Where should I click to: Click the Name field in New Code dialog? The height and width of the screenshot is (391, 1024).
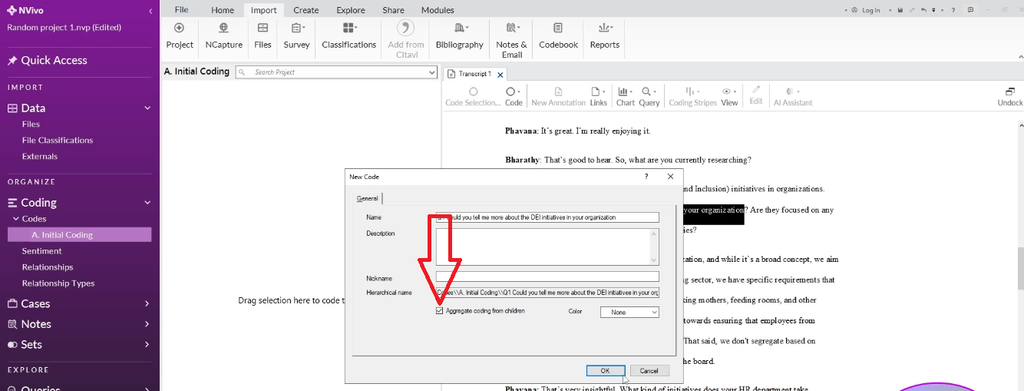tap(547, 217)
